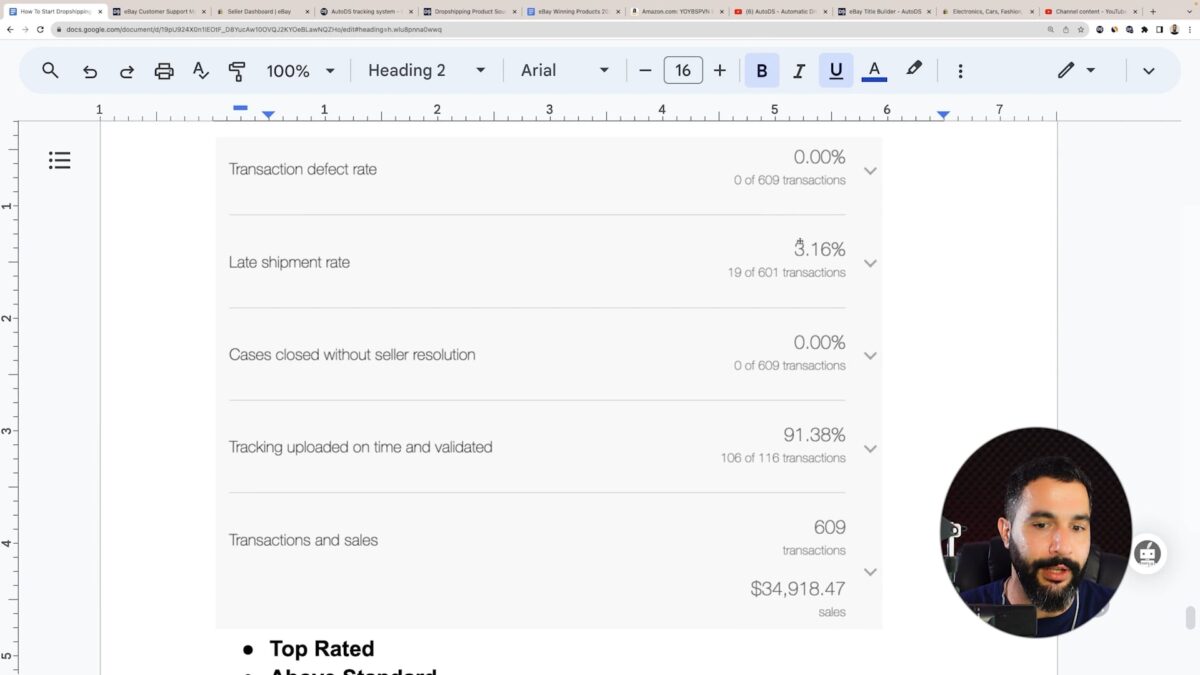Collapse the toolbar with the chevron
Image resolution: width=1200 pixels, height=675 pixels.
(x=1148, y=71)
